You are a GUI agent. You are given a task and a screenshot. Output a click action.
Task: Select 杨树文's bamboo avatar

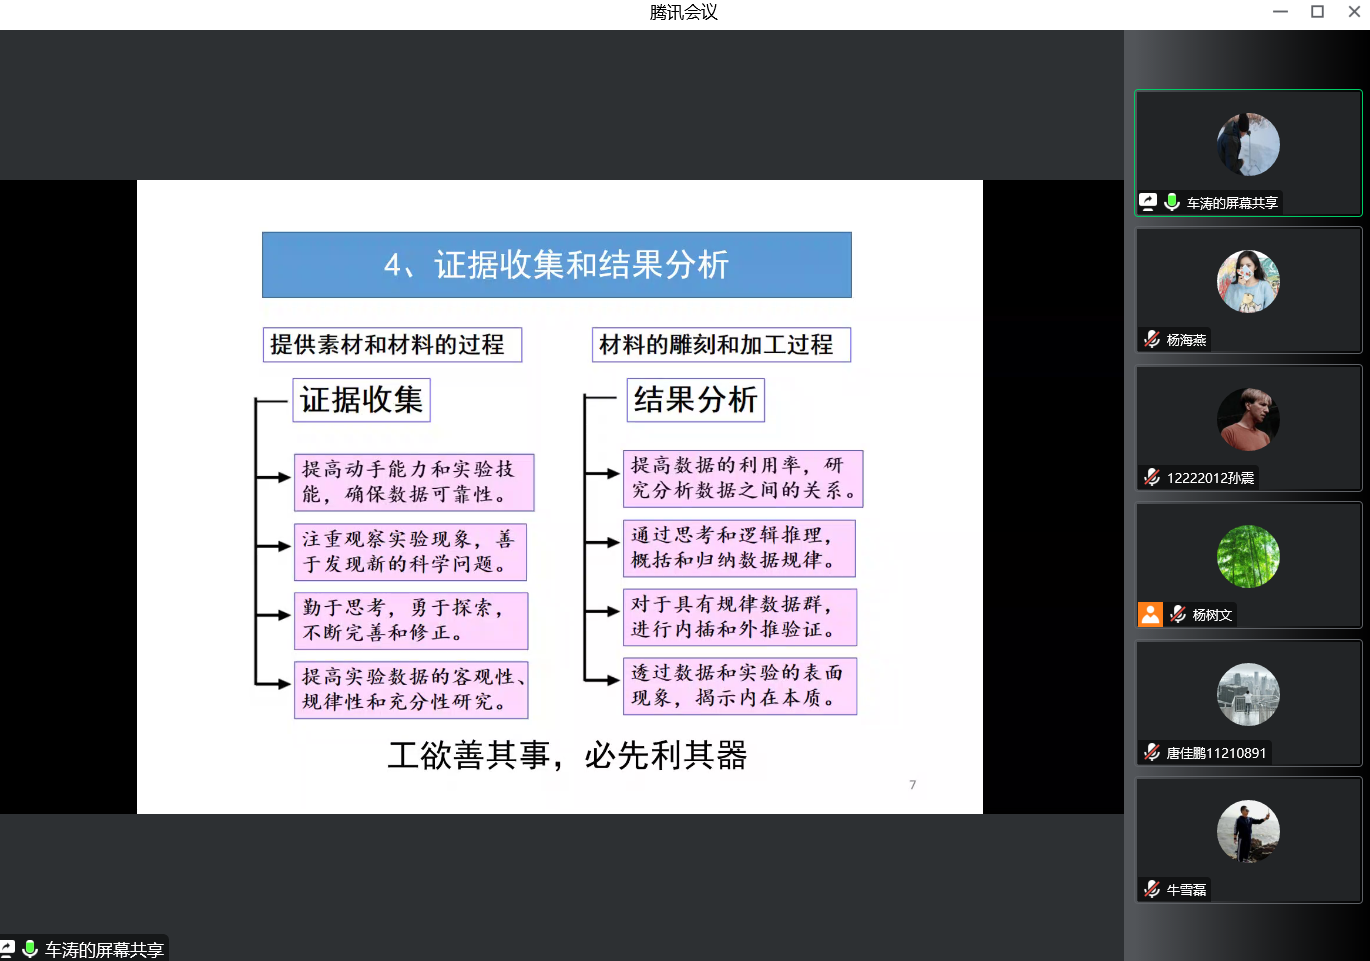1247,556
